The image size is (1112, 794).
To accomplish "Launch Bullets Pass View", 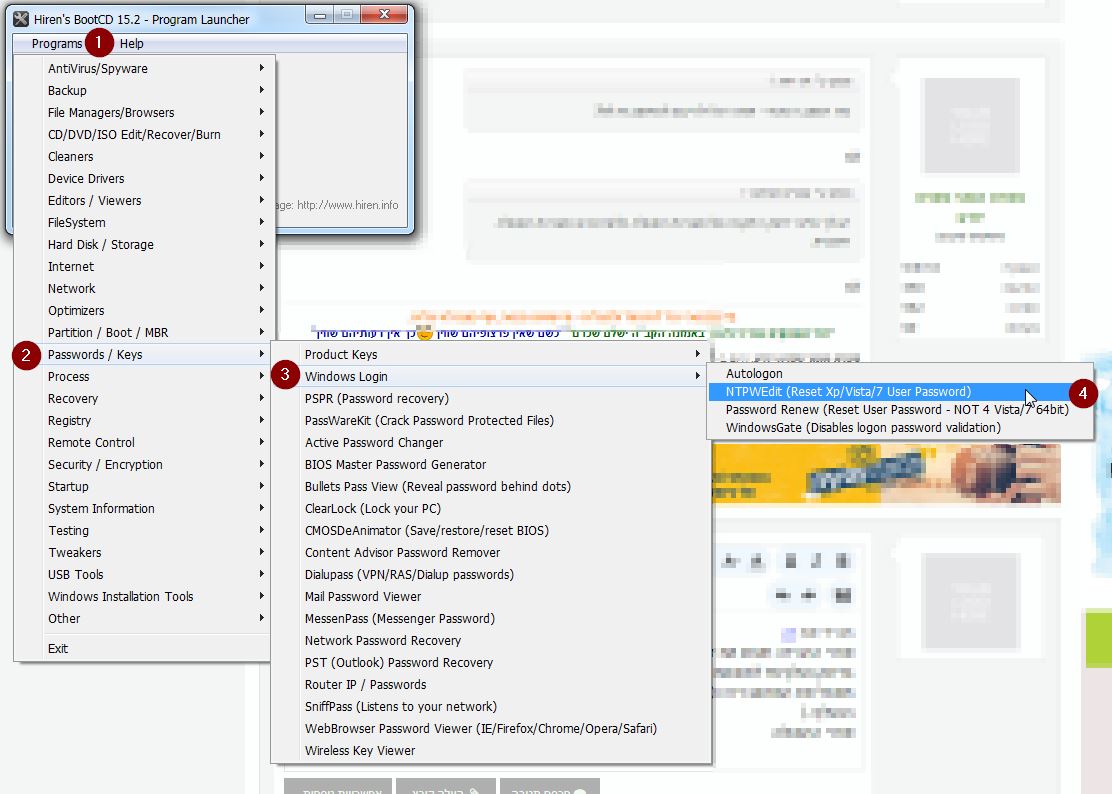I will (491, 486).
